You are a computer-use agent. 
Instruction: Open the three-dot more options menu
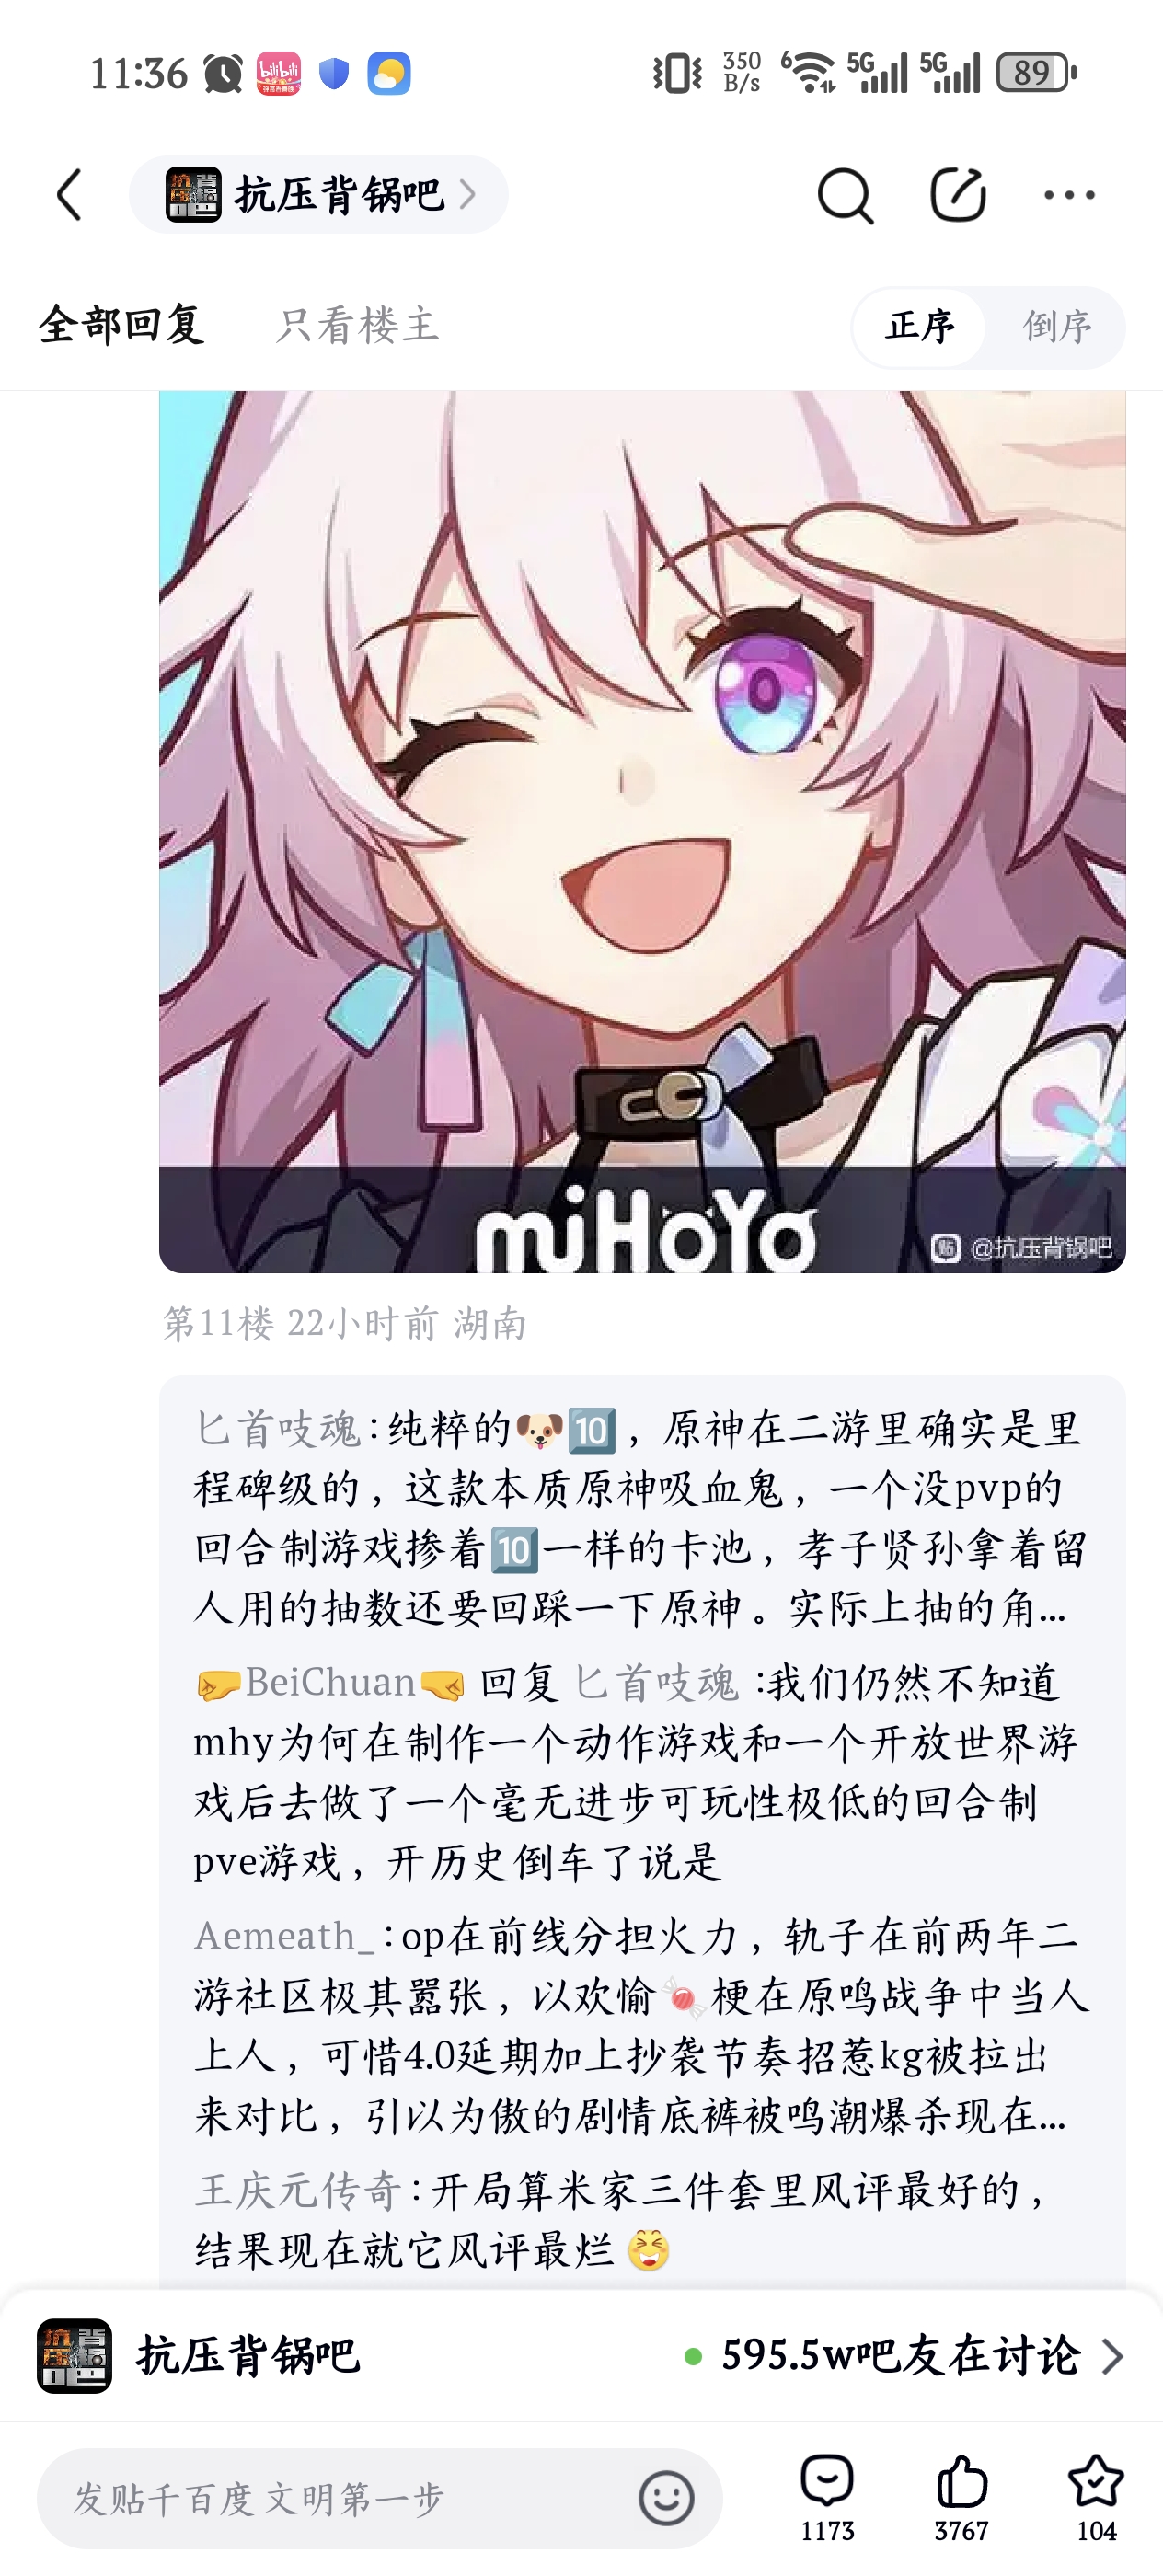1069,195
